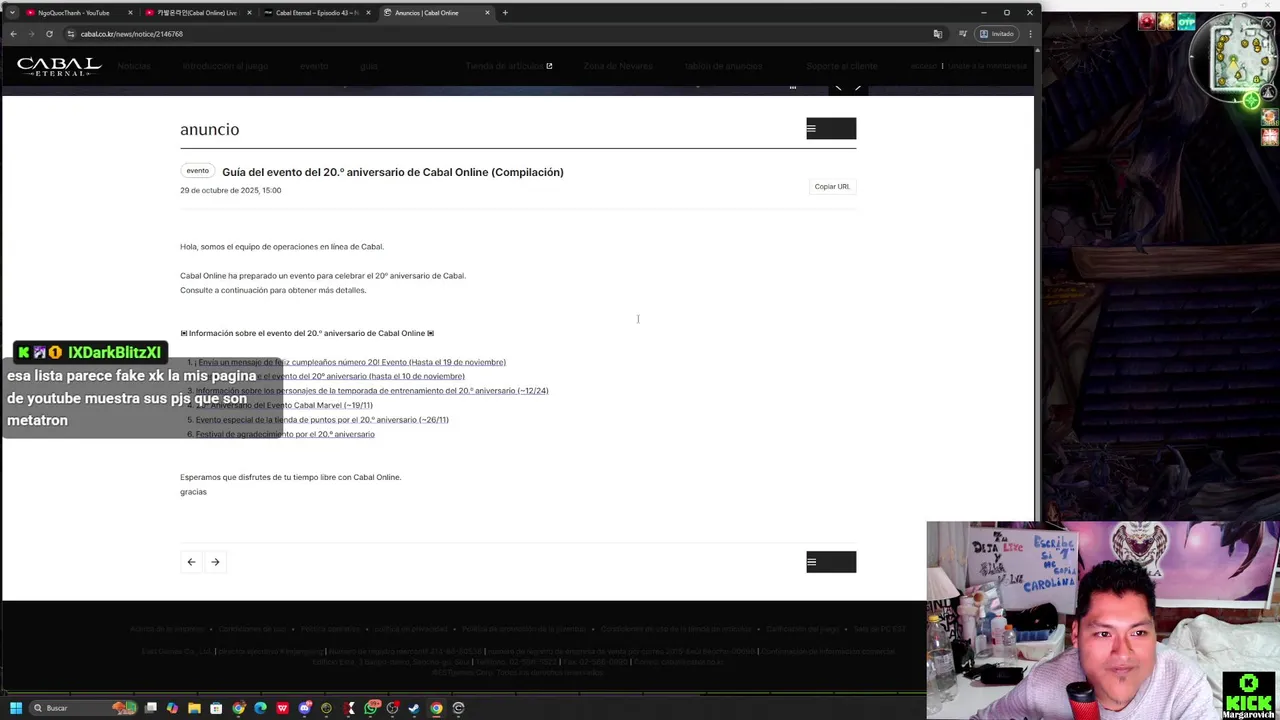Go to previous announcement with left arrow

(191, 562)
